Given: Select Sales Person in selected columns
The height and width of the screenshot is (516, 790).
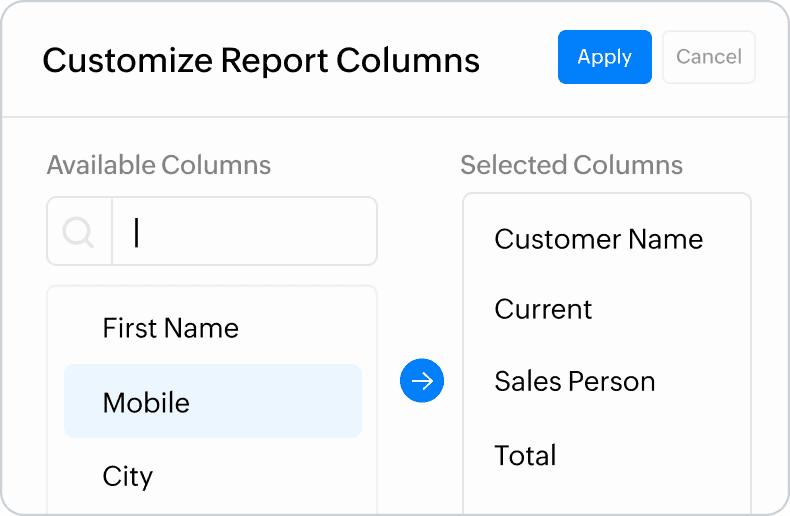Looking at the screenshot, I should click(574, 381).
